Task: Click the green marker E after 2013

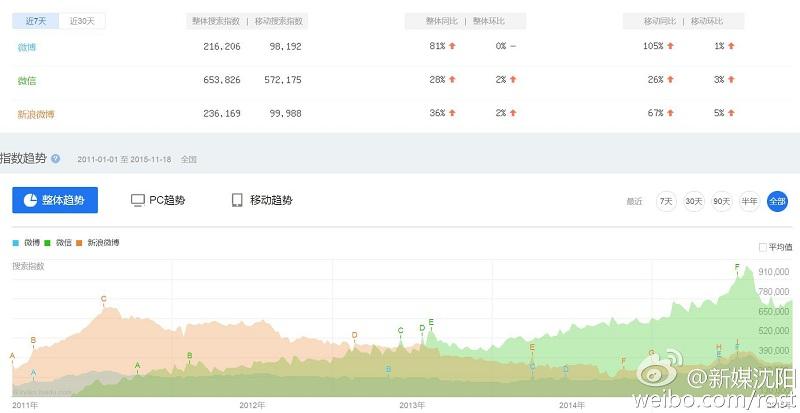Action: (x=431, y=322)
